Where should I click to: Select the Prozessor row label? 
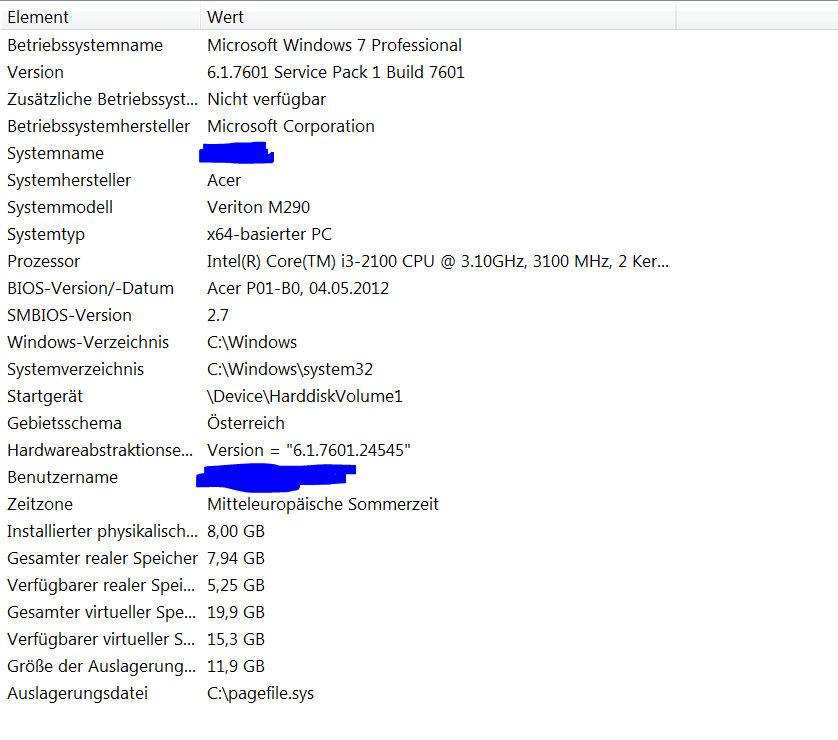[44, 261]
